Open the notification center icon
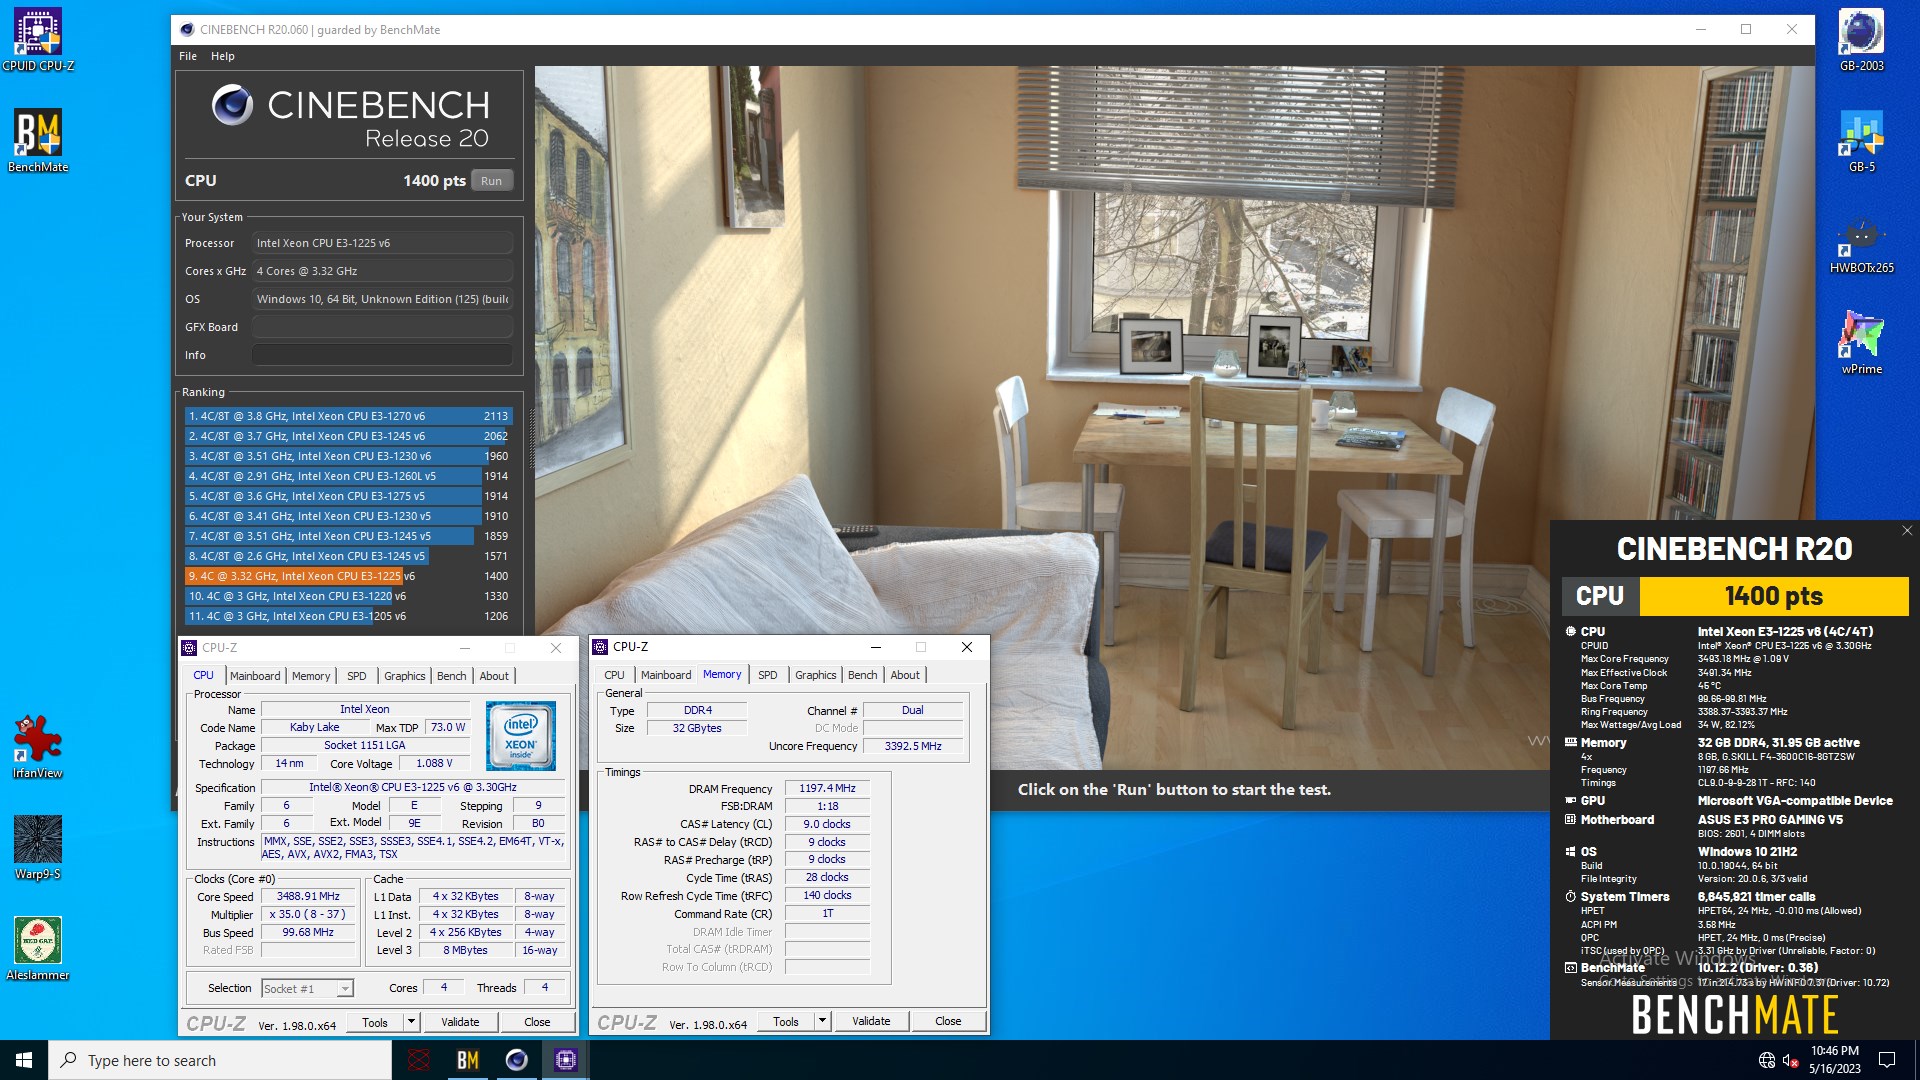The width and height of the screenshot is (1920, 1080). (x=1887, y=1060)
